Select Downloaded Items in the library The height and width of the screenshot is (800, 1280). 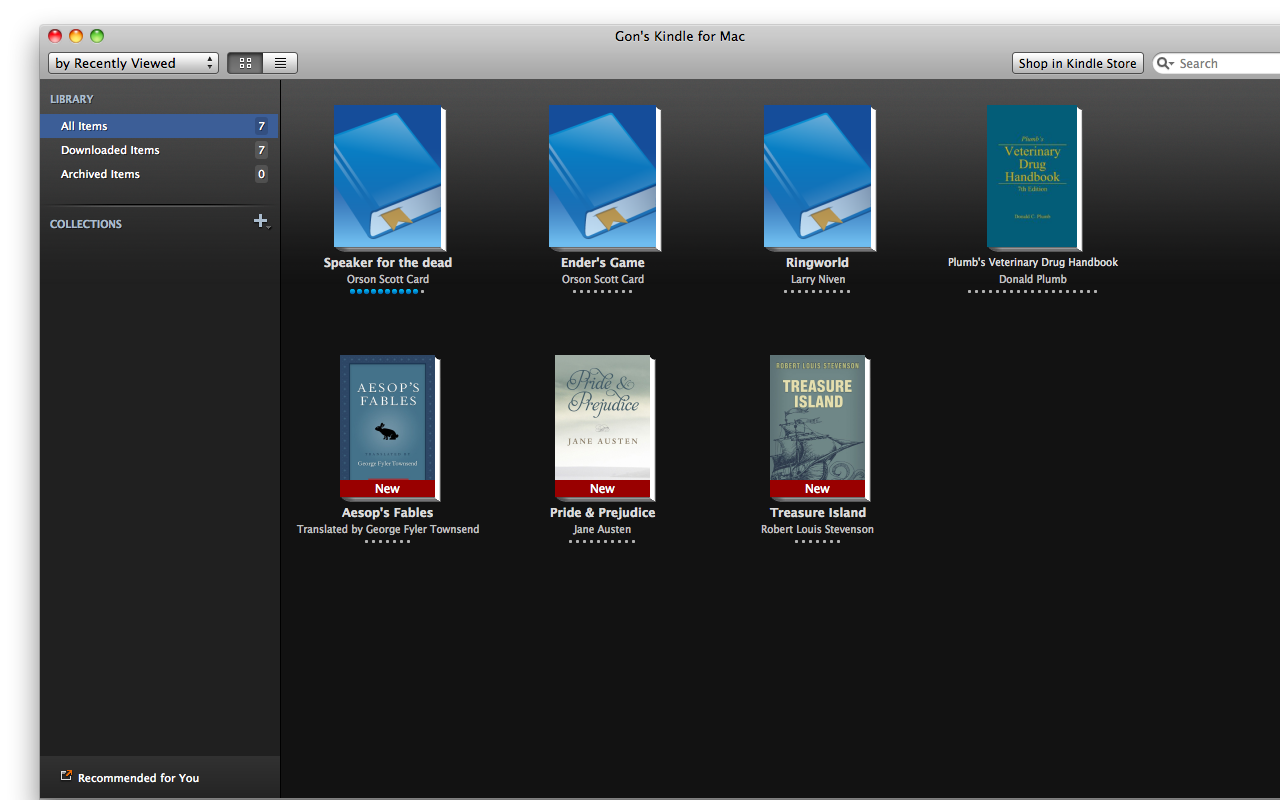coord(159,150)
